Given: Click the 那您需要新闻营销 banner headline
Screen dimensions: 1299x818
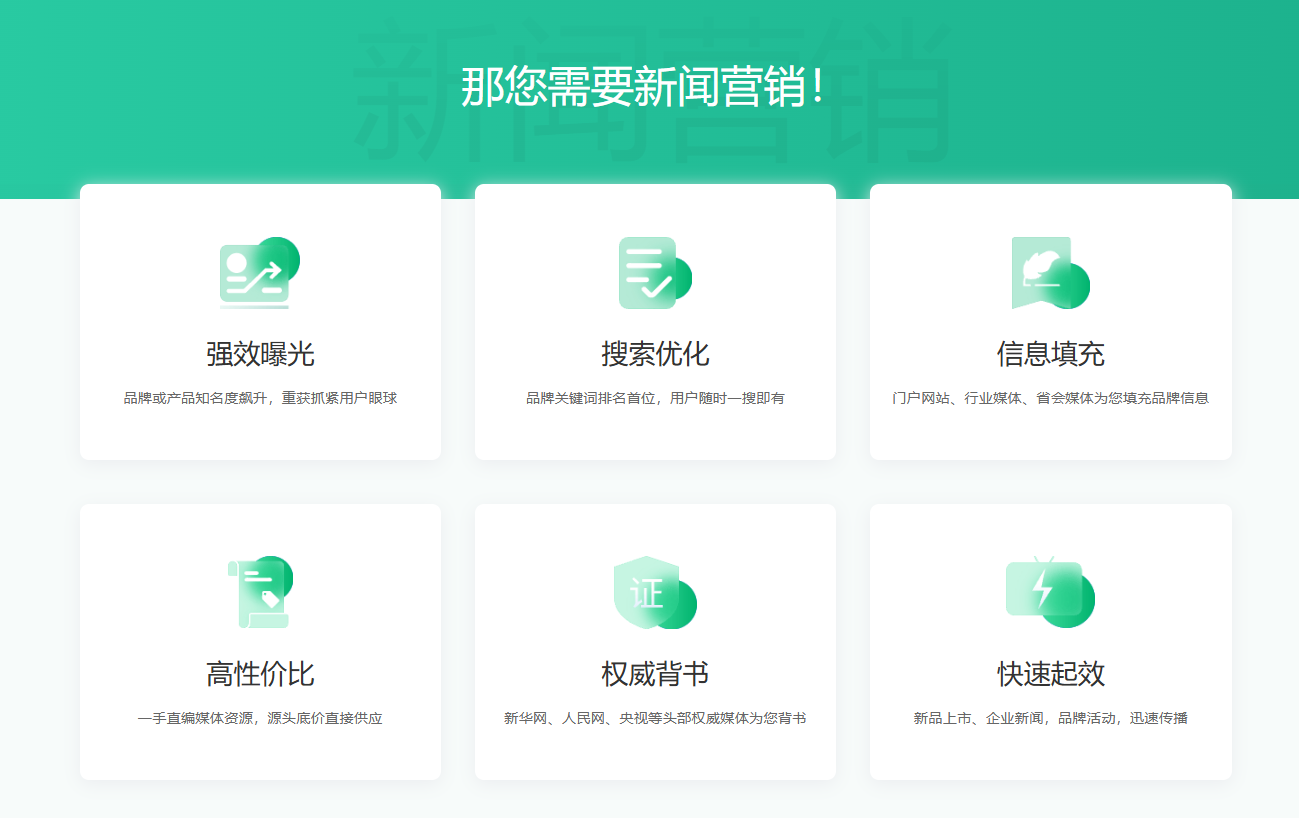Looking at the screenshot, I should pyautogui.click(x=644, y=88).
